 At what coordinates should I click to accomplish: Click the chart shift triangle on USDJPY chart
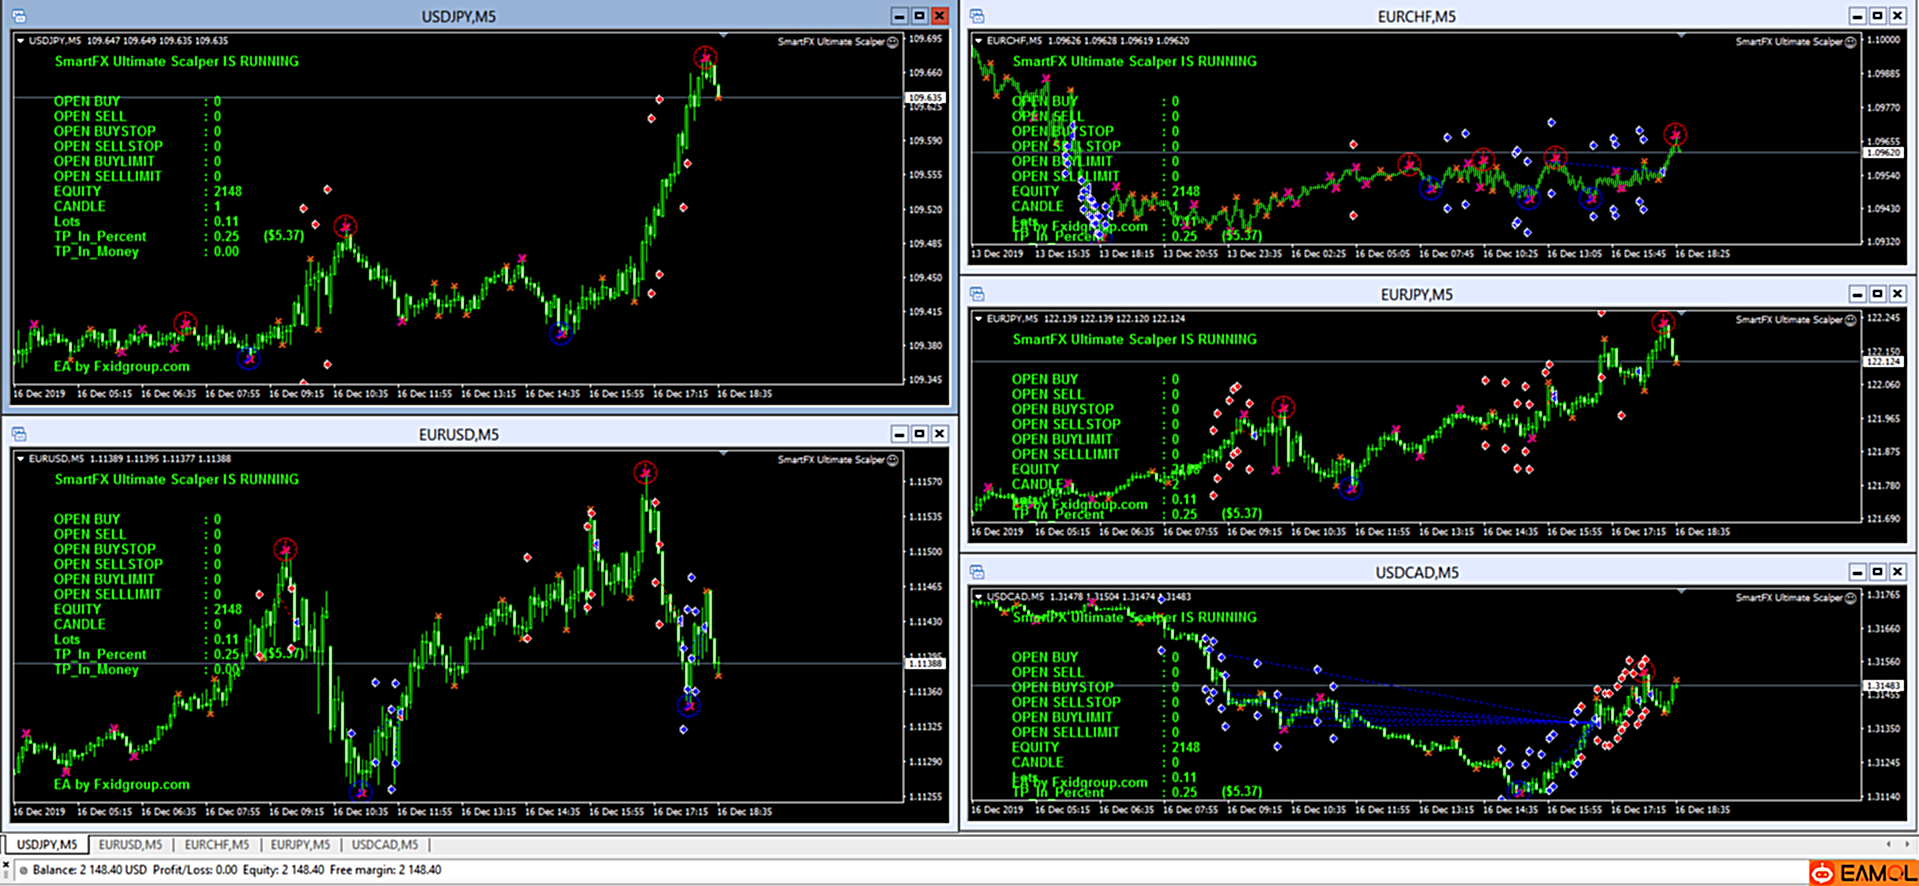pos(724,36)
